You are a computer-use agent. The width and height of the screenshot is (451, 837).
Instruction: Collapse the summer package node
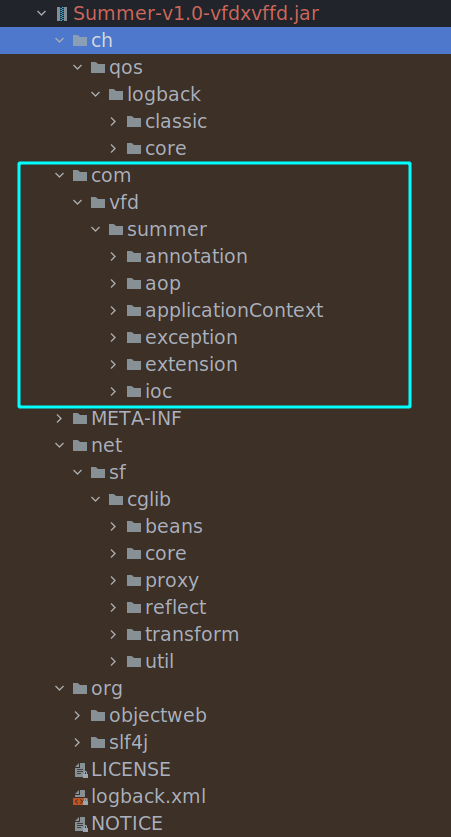coord(96,230)
